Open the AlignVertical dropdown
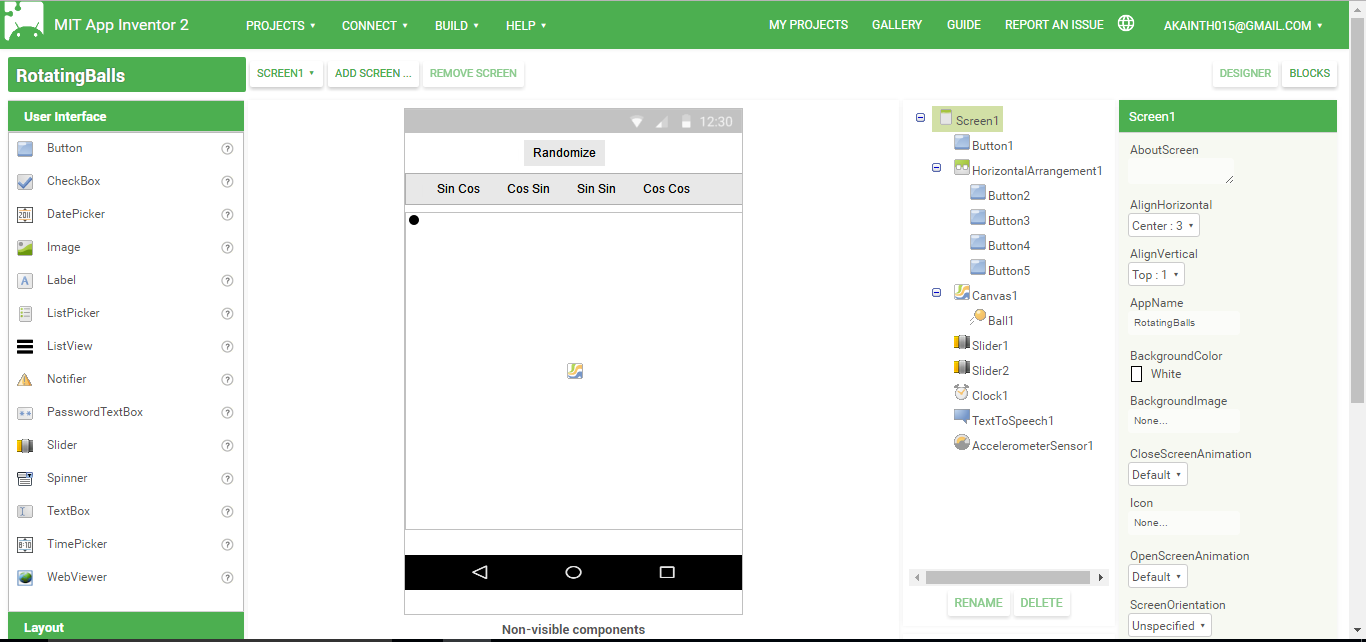Viewport: 1366px width, 642px height. click(1157, 275)
